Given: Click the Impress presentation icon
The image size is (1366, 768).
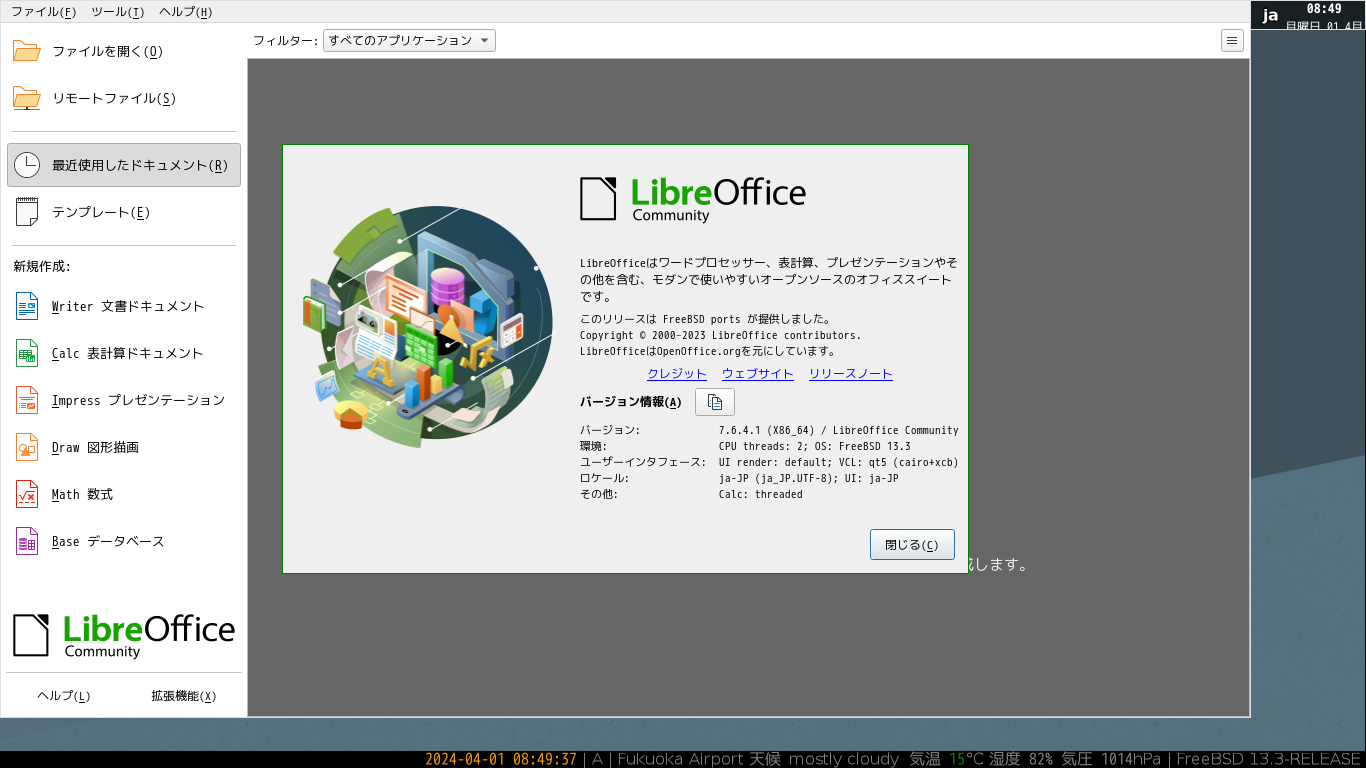Looking at the screenshot, I should point(27,400).
